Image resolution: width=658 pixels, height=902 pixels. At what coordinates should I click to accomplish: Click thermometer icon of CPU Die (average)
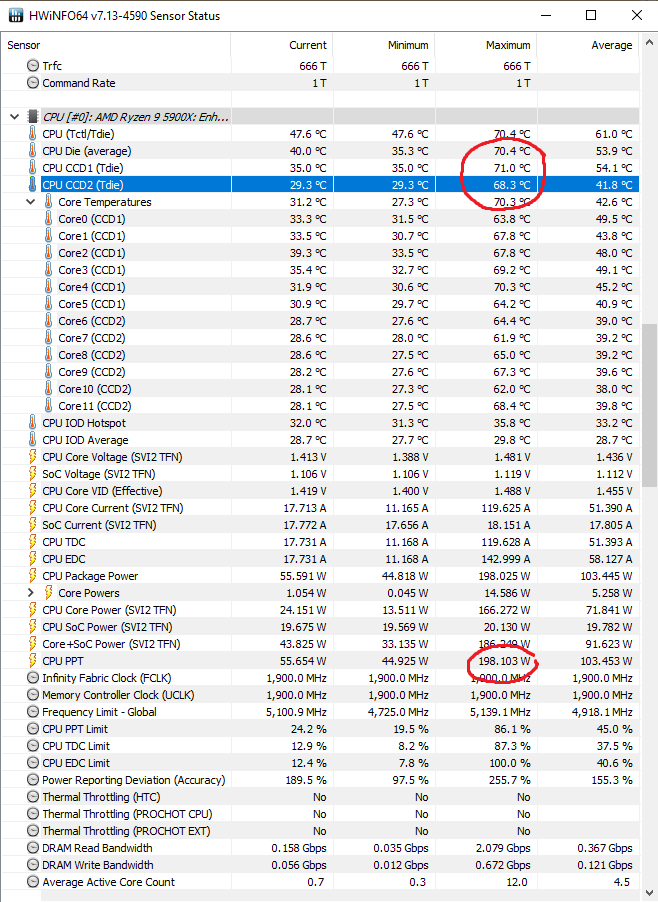coord(32,151)
